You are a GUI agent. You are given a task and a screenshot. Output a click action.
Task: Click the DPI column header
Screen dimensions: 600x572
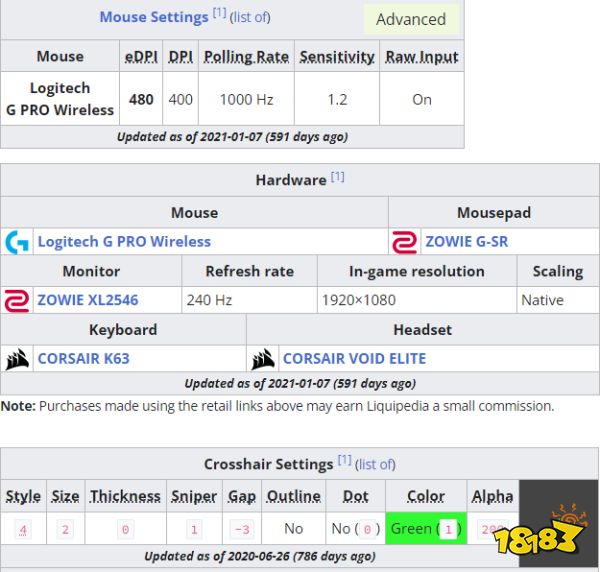click(181, 57)
